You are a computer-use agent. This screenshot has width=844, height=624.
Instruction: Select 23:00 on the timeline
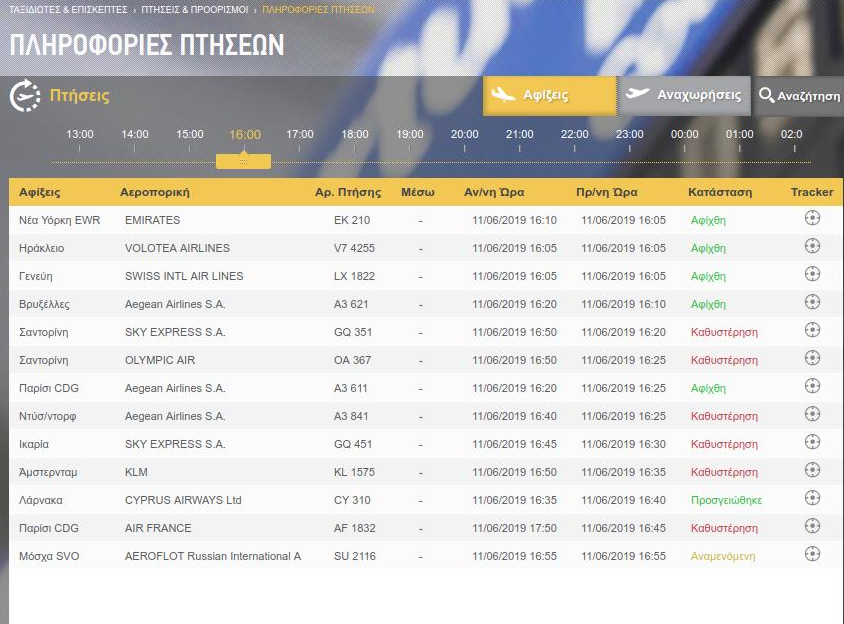pos(629,134)
